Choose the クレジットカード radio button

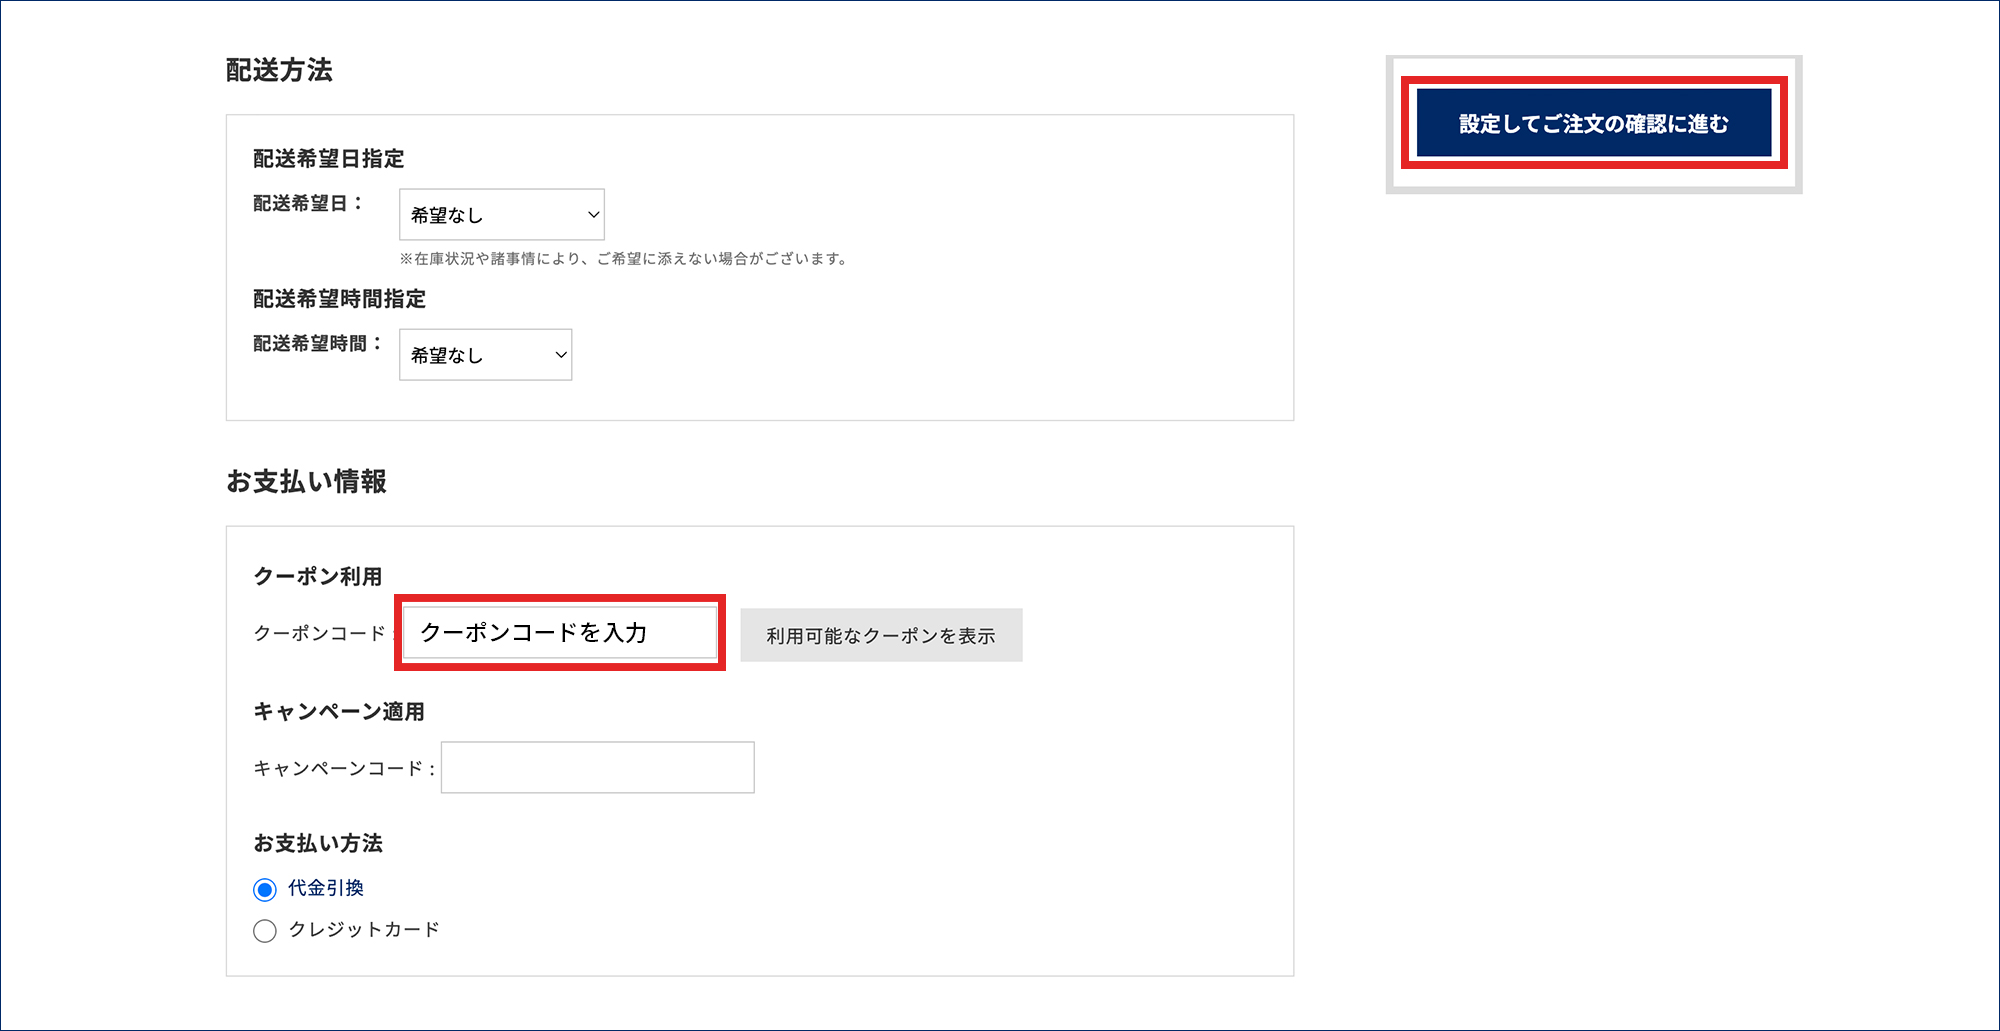tap(265, 931)
